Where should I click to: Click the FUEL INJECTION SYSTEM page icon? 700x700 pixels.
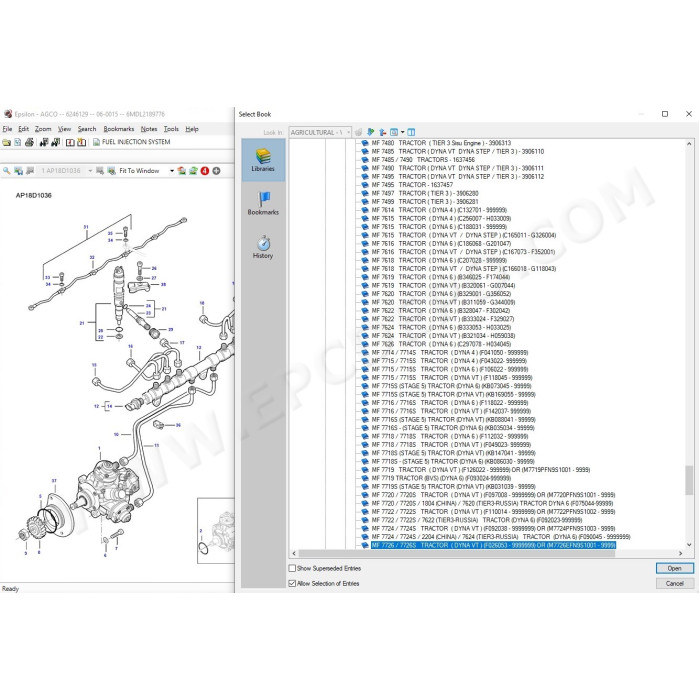[96, 142]
